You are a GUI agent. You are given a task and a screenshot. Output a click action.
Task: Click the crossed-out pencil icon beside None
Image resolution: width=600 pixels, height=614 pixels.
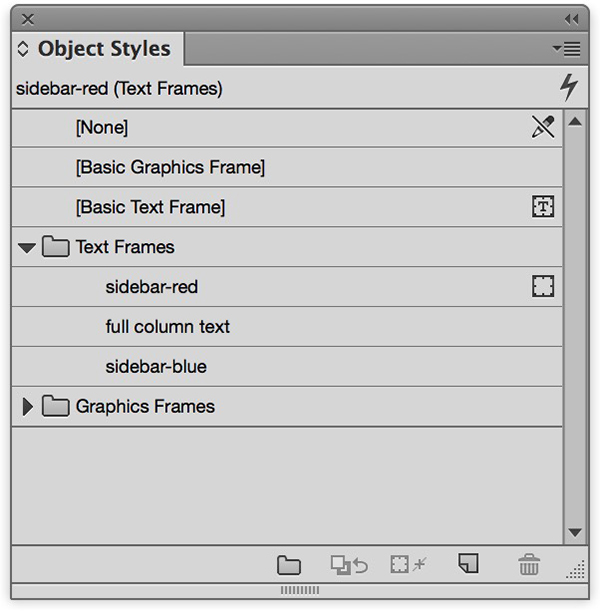click(x=543, y=126)
